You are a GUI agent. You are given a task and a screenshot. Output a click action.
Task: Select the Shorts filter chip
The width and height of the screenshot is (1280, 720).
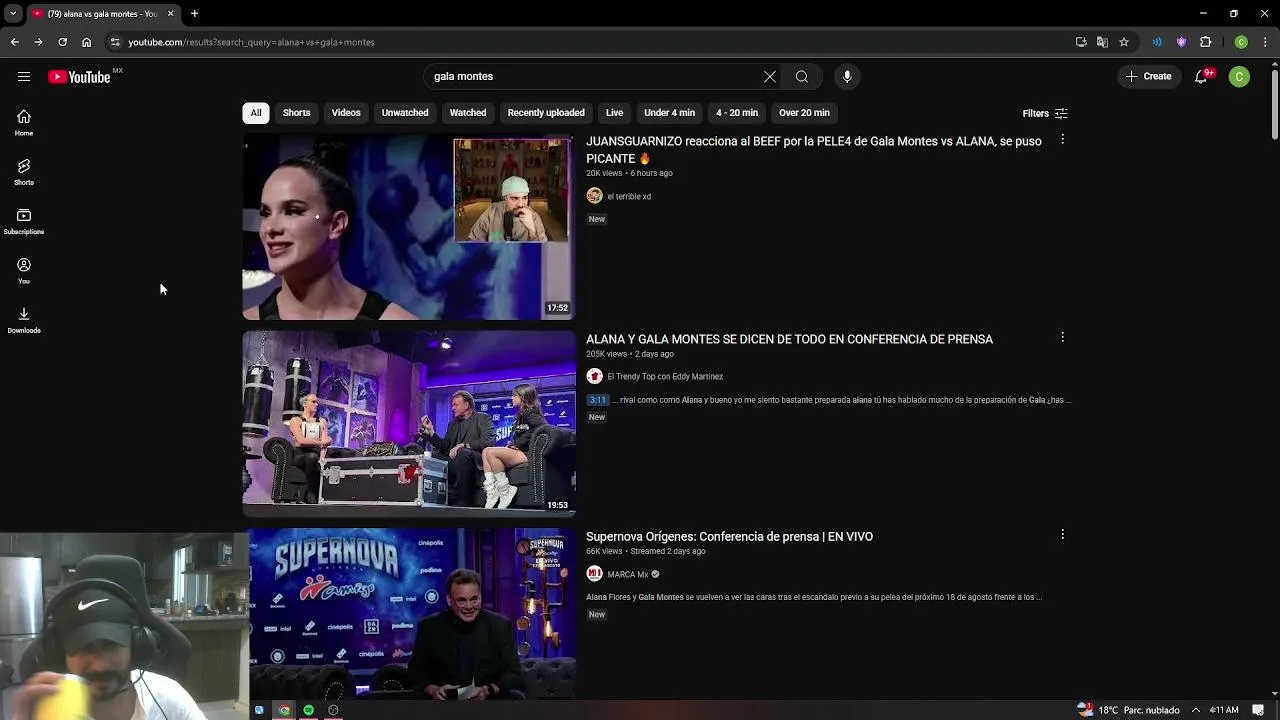click(x=296, y=113)
